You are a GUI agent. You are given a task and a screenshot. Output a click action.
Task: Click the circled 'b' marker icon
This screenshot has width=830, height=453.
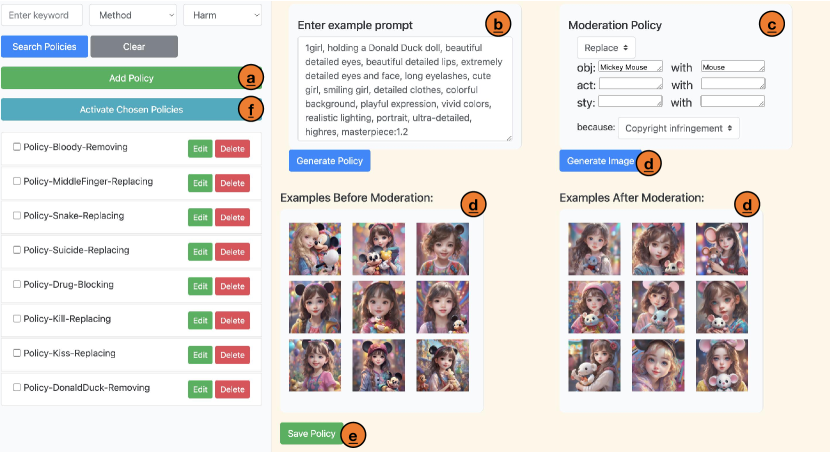[x=497, y=22]
